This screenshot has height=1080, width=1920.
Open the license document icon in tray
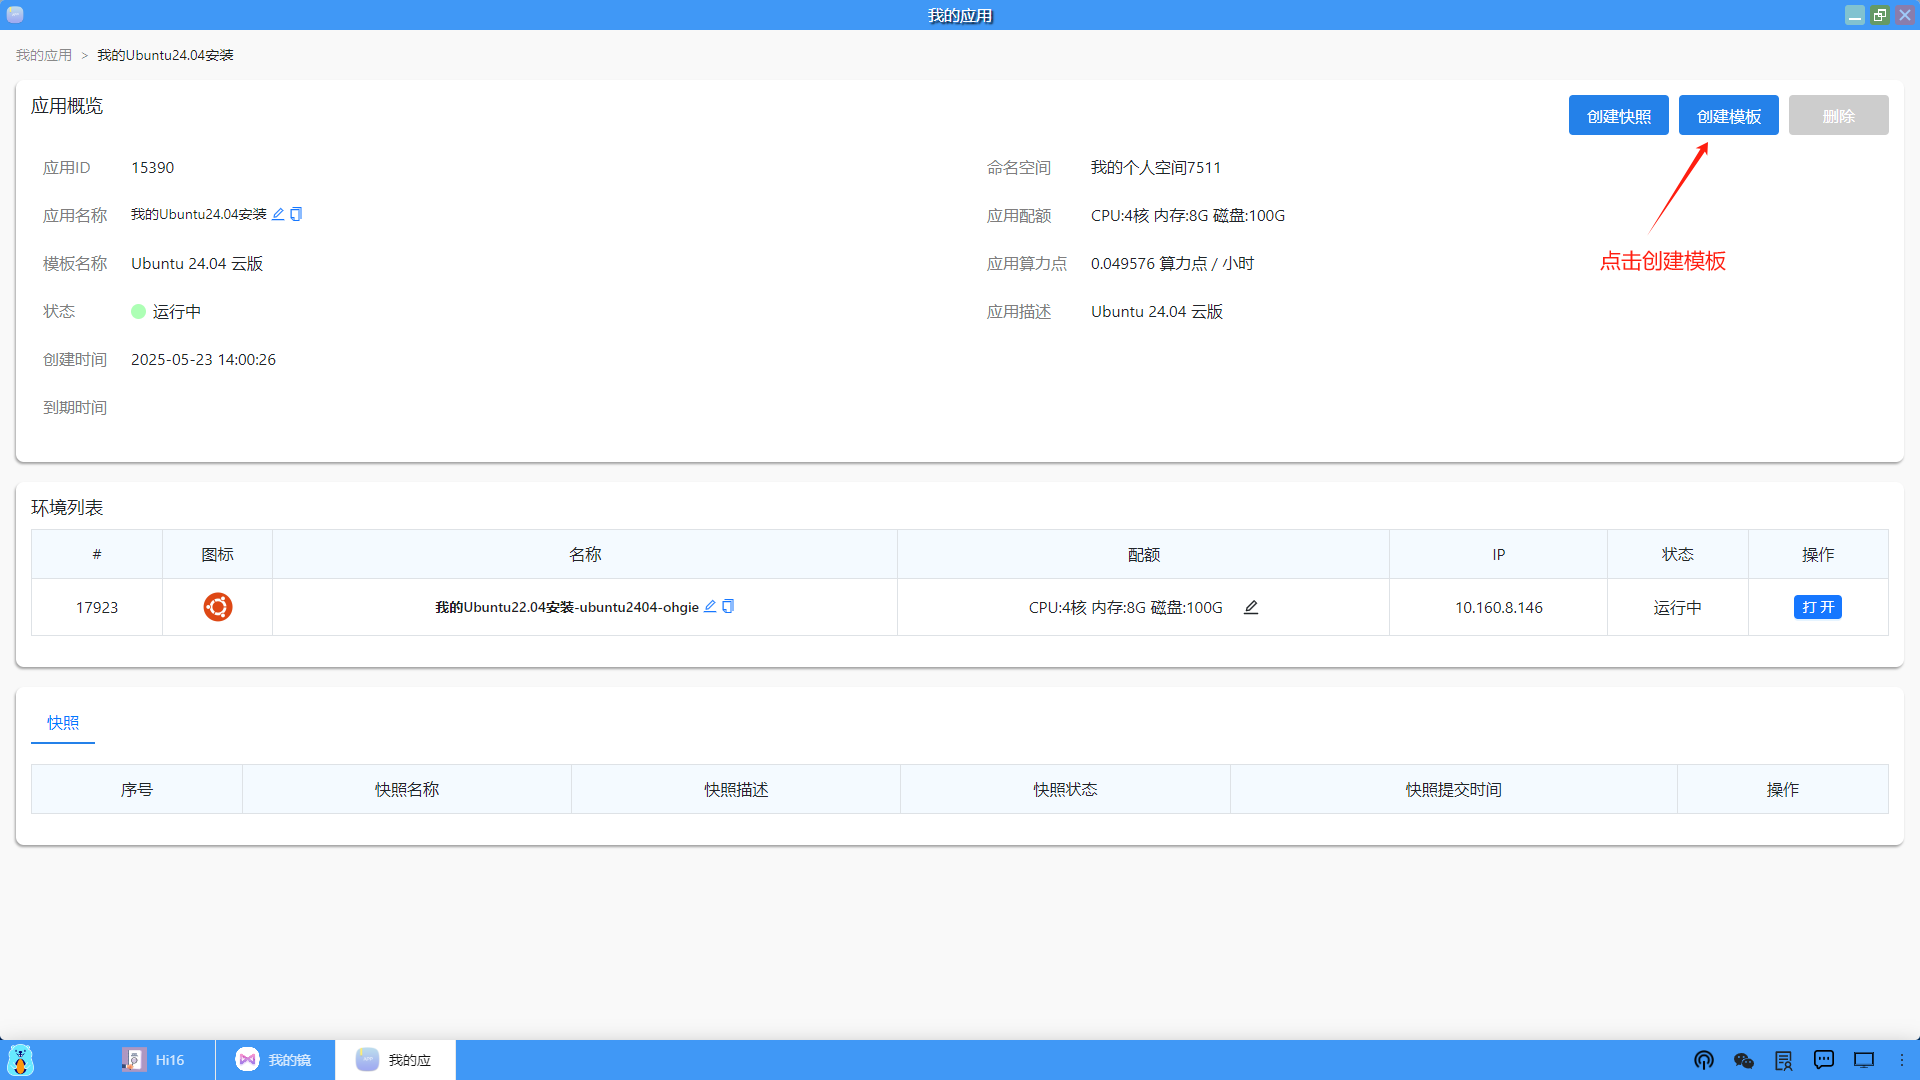(1784, 1060)
